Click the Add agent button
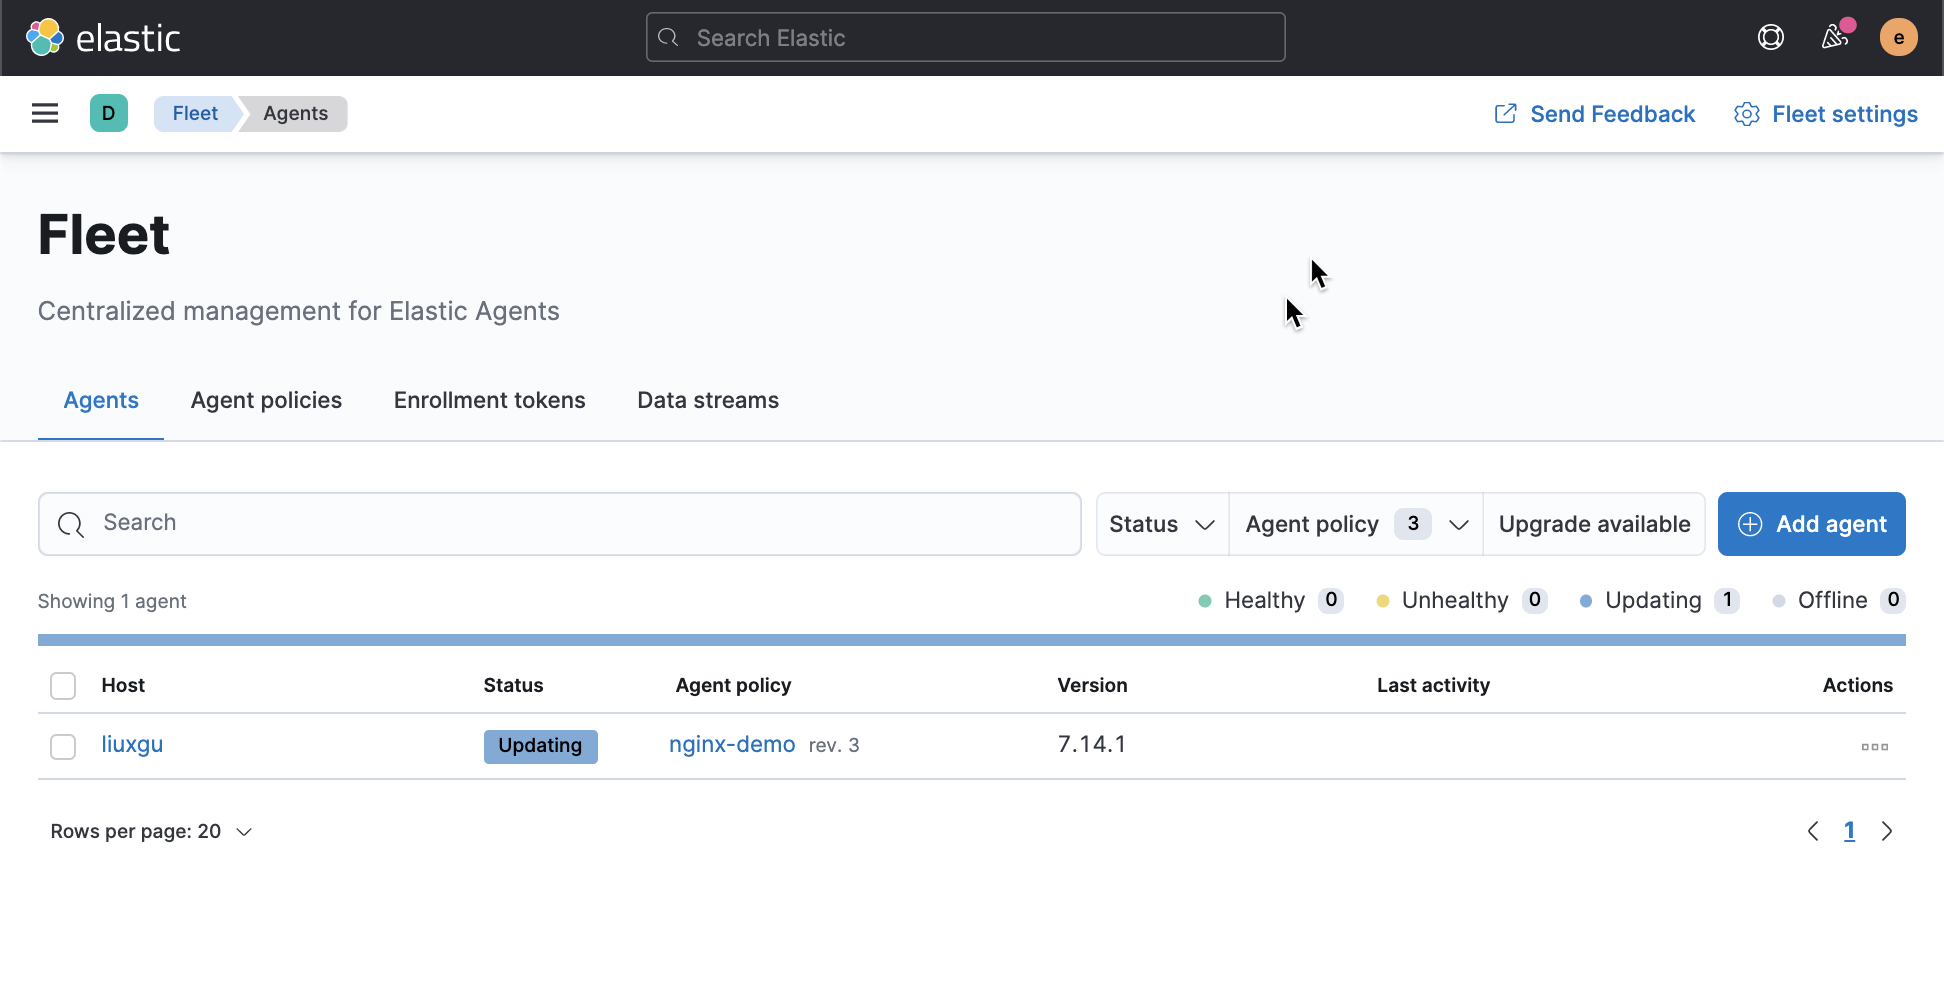Screen dimensions: 1944x994 pos(1811,524)
